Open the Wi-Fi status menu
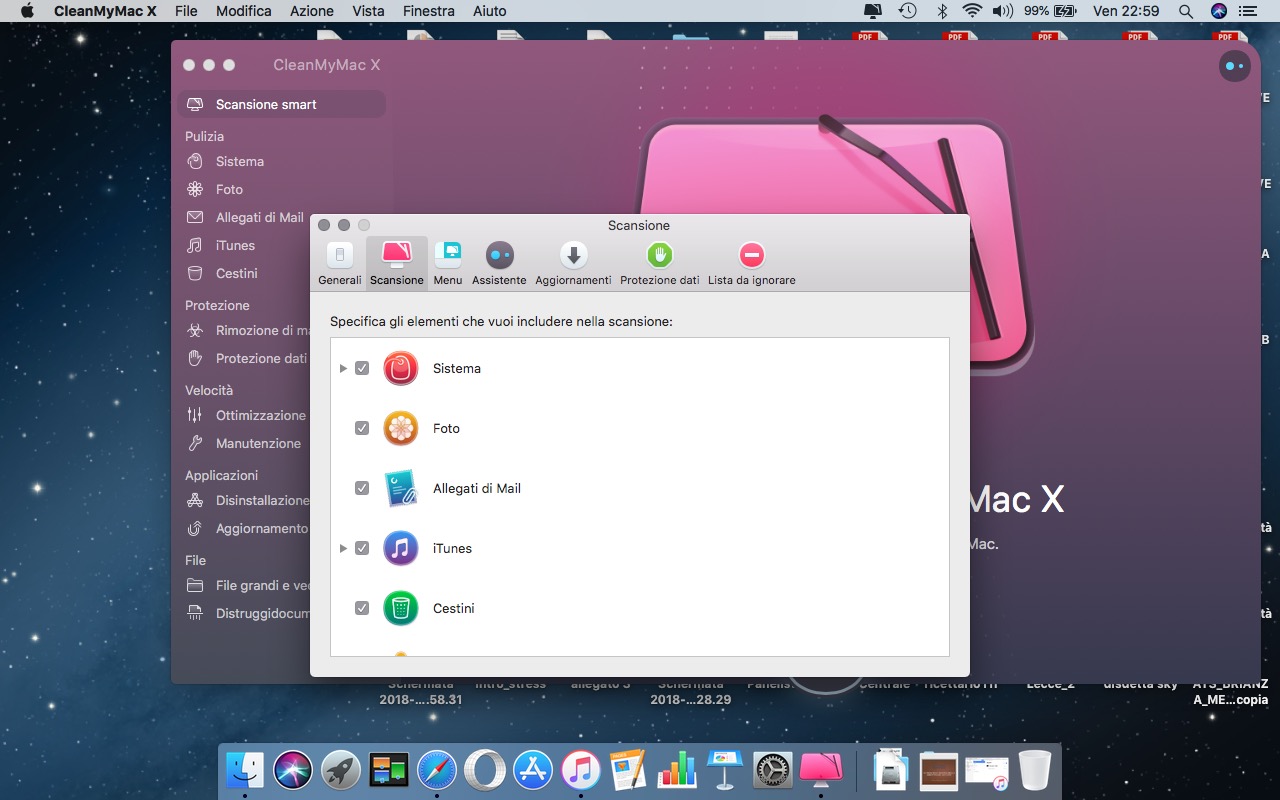 (x=972, y=11)
